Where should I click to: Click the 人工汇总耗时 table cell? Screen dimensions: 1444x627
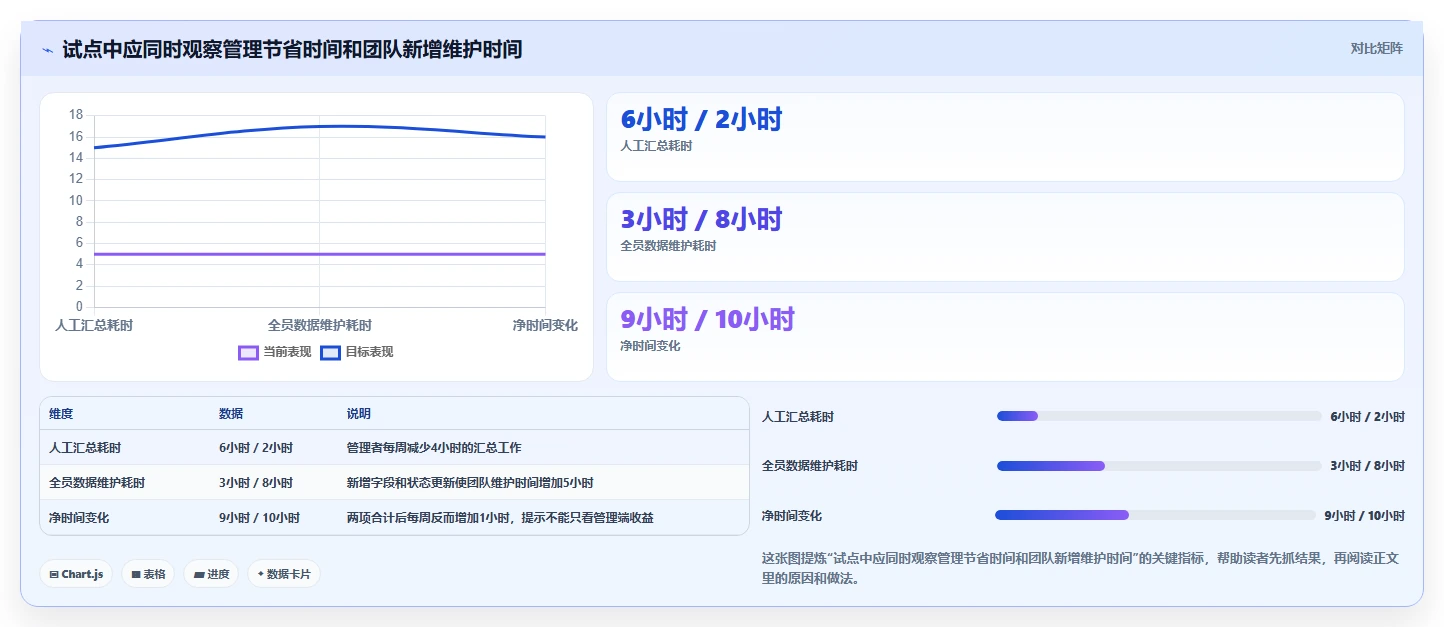[85, 448]
